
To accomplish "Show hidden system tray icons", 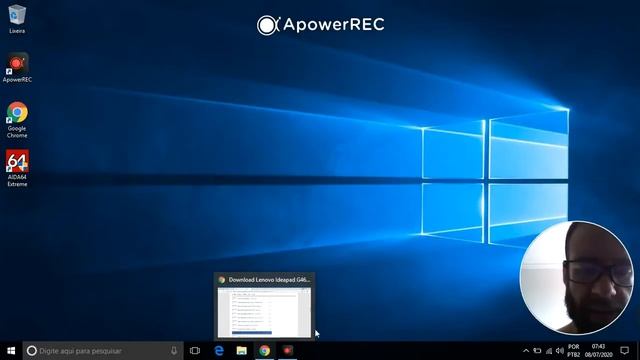I will point(526,351).
